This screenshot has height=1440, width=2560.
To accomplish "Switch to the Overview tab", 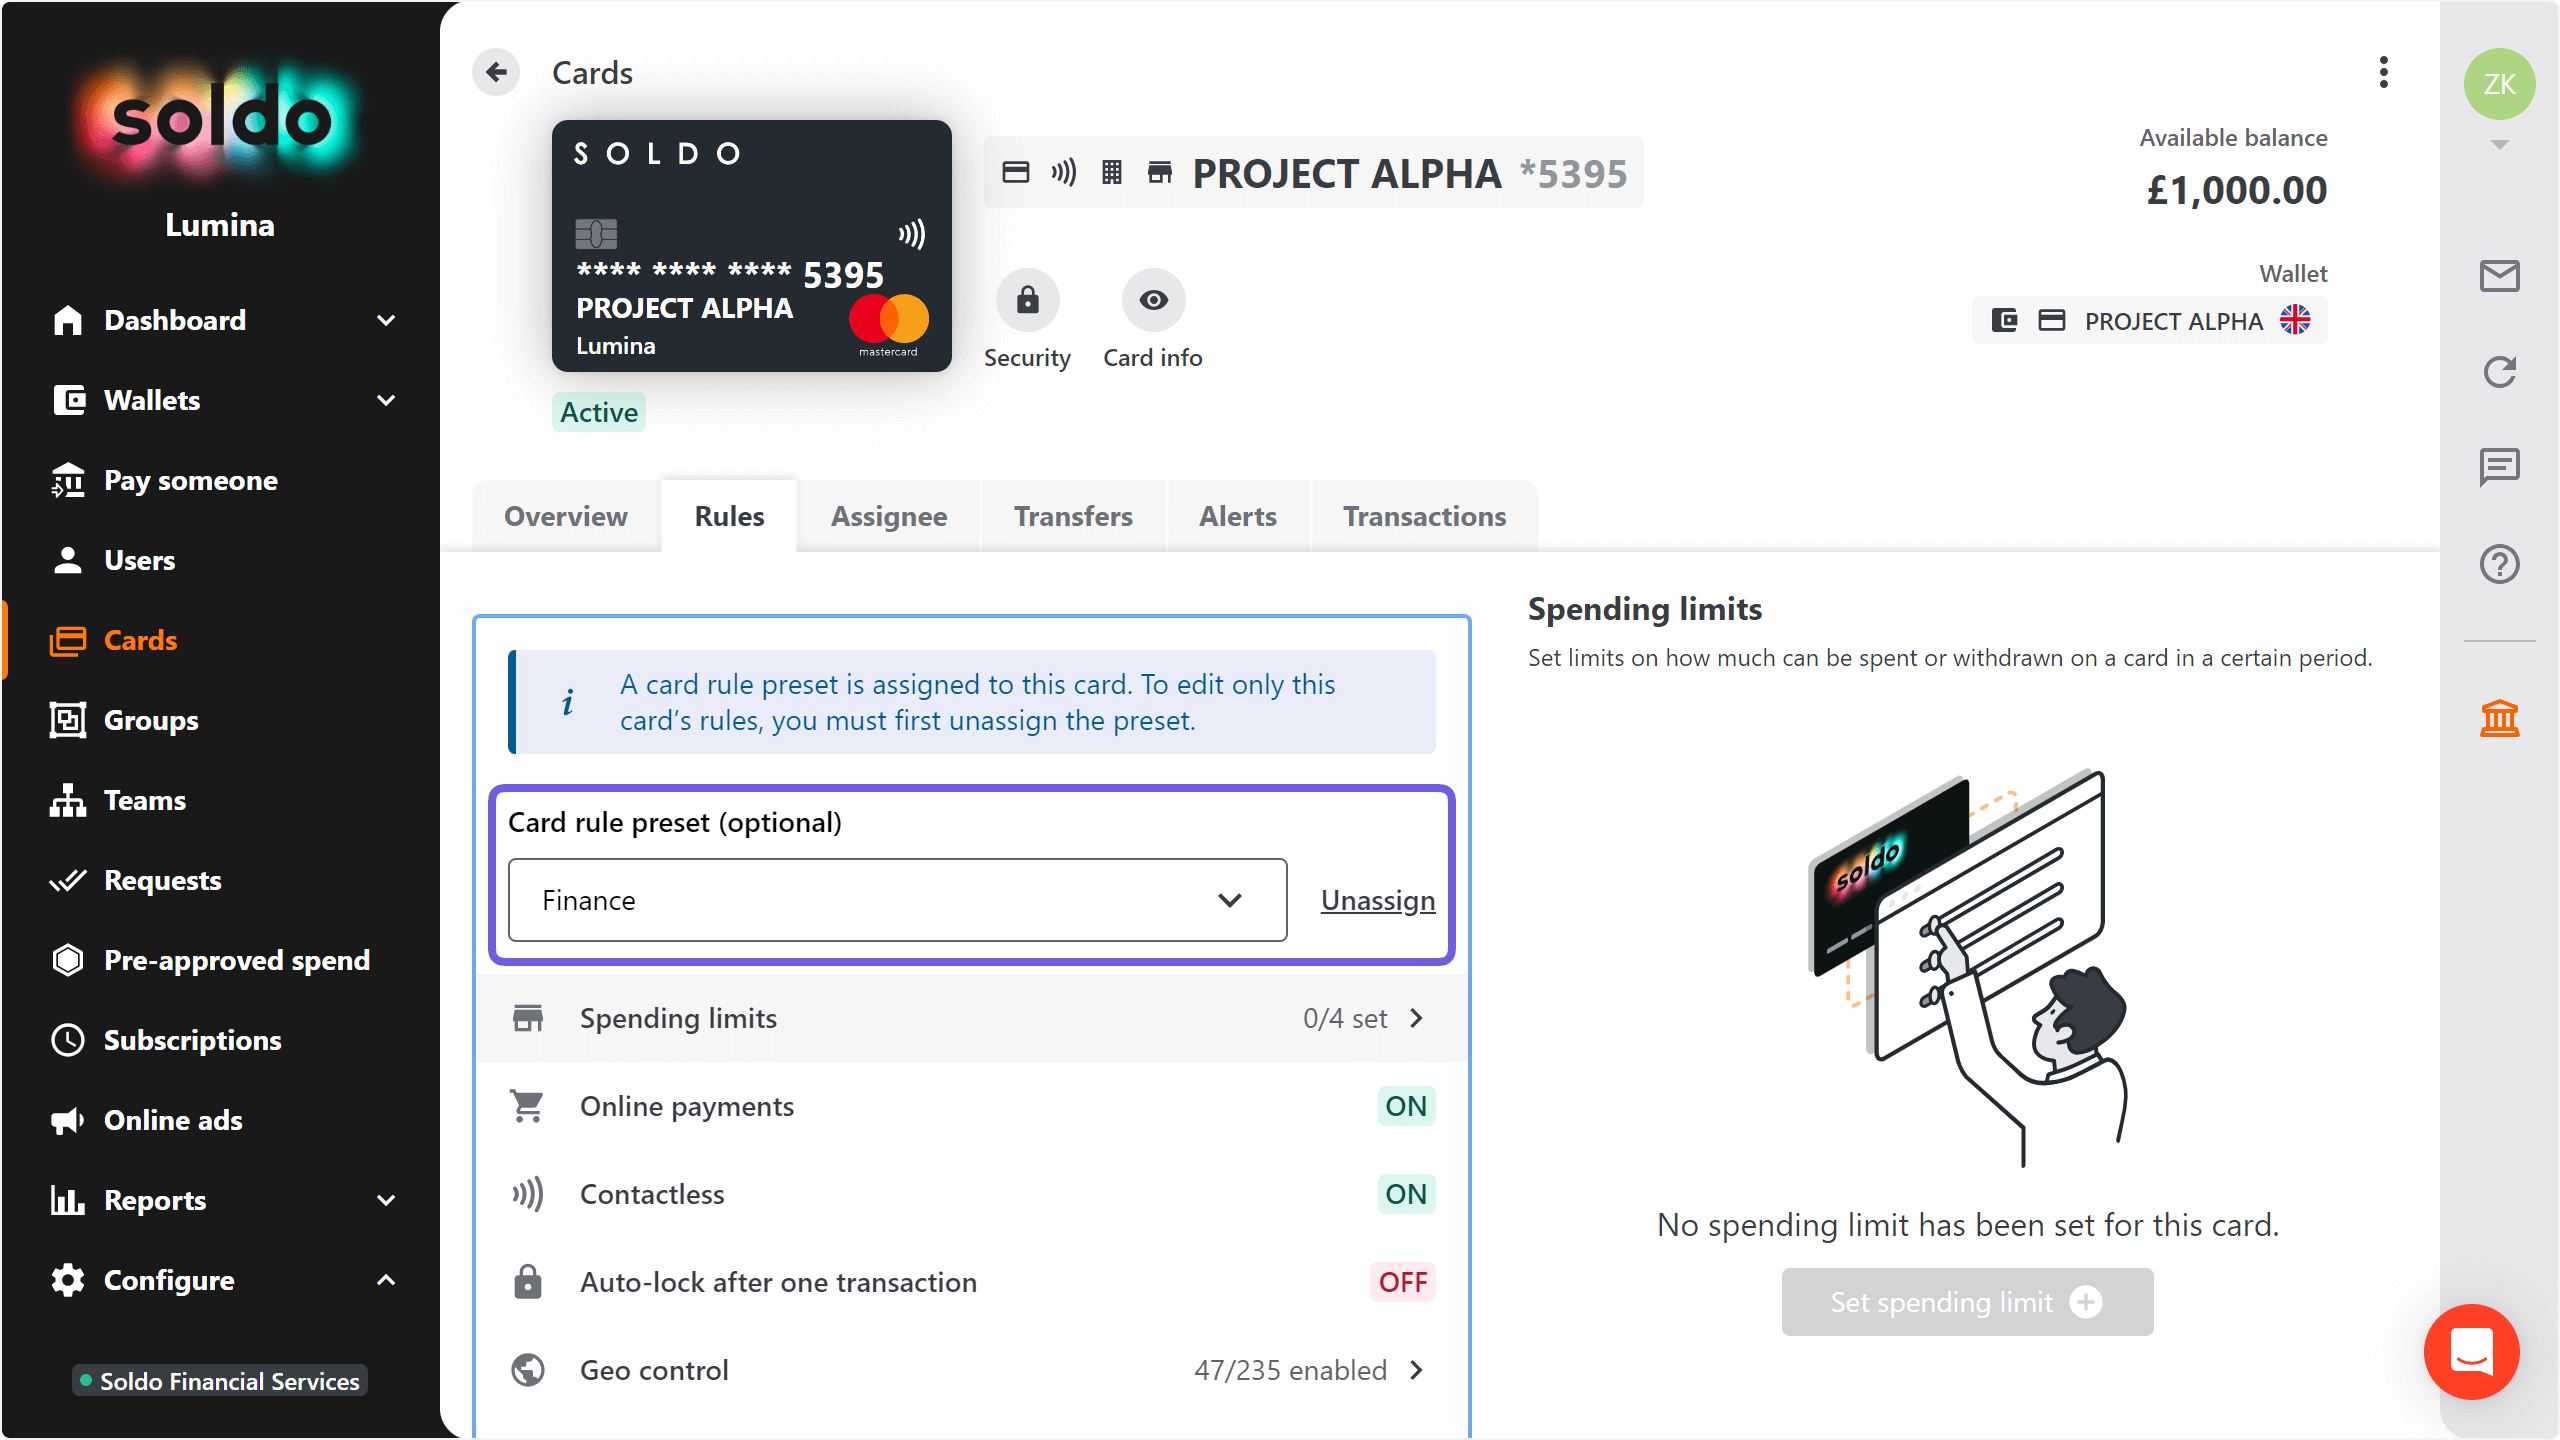I will click(566, 516).
